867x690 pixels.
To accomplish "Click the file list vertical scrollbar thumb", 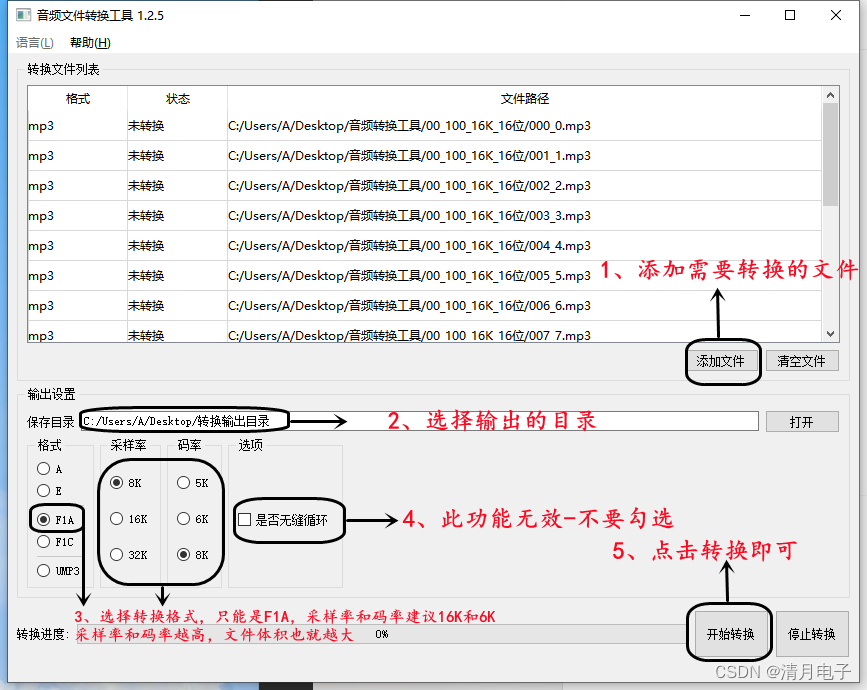I will 830,155.
